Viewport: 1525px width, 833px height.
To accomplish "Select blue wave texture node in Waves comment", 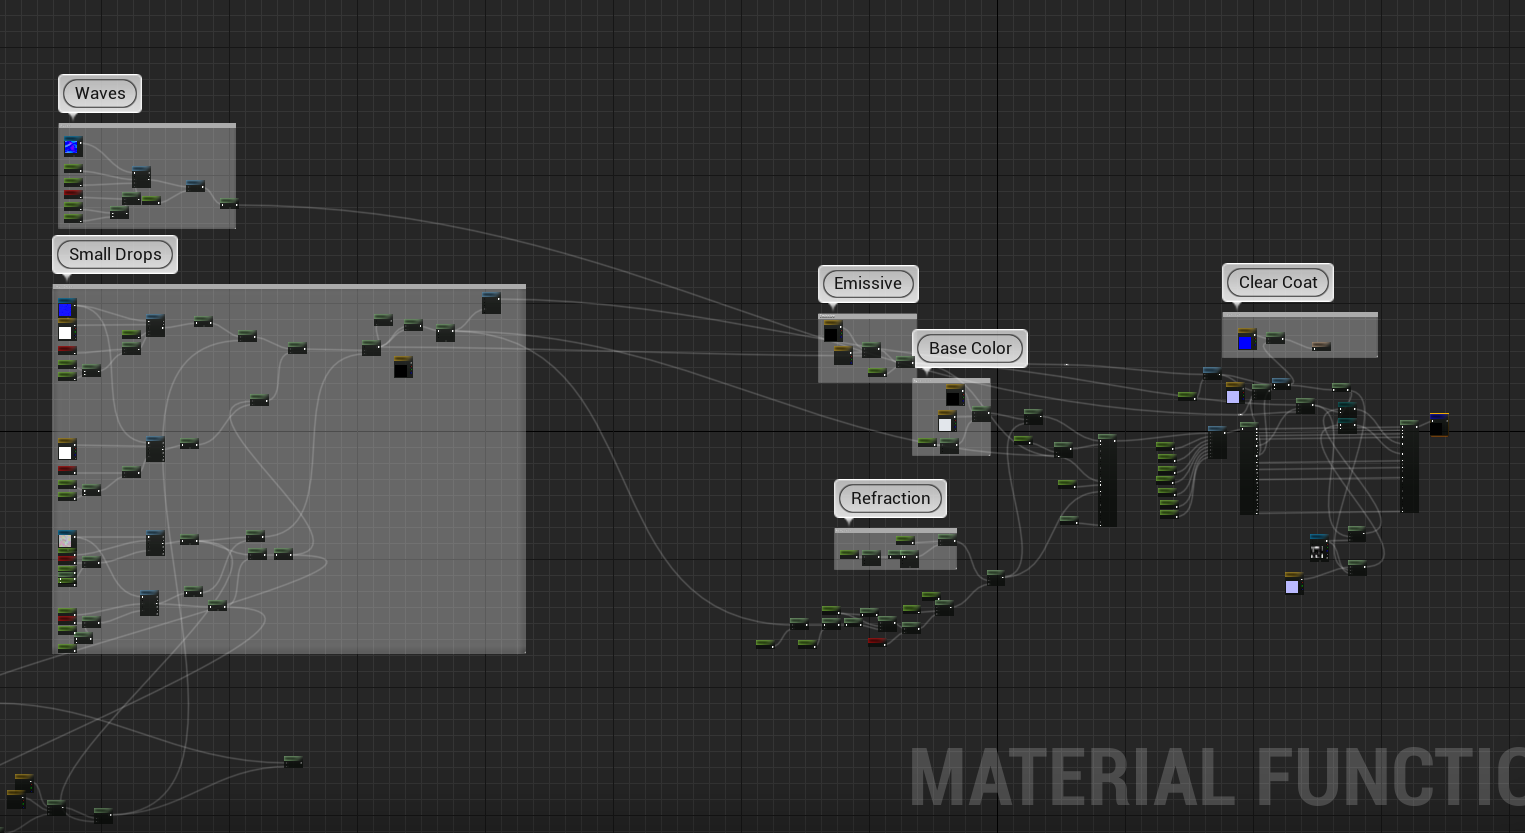I will click(72, 147).
